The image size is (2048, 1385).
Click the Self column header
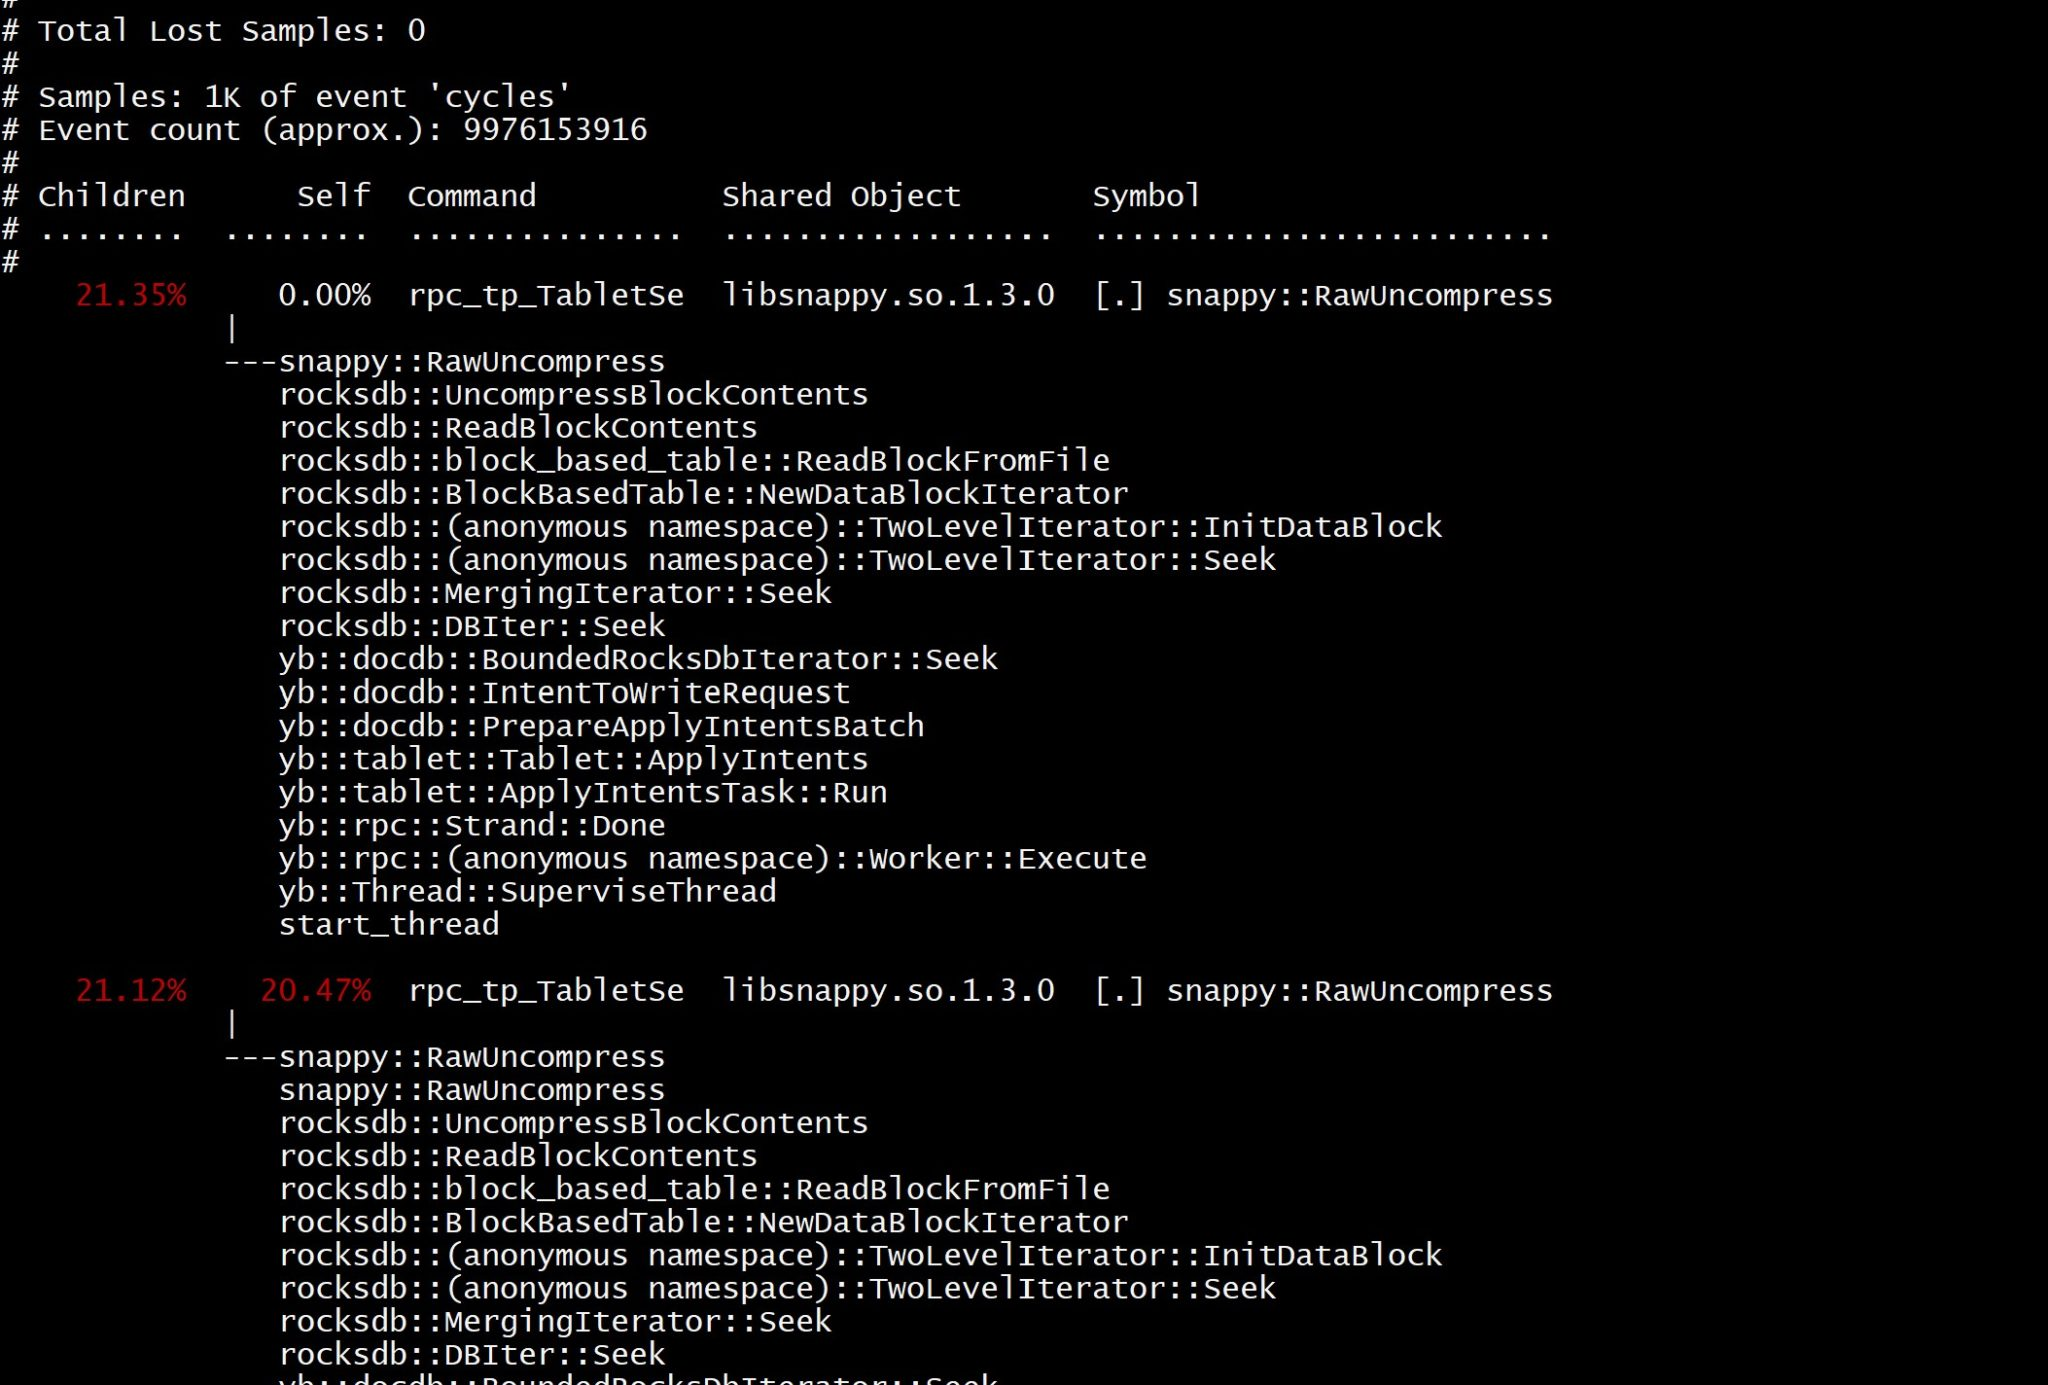point(333,195)
